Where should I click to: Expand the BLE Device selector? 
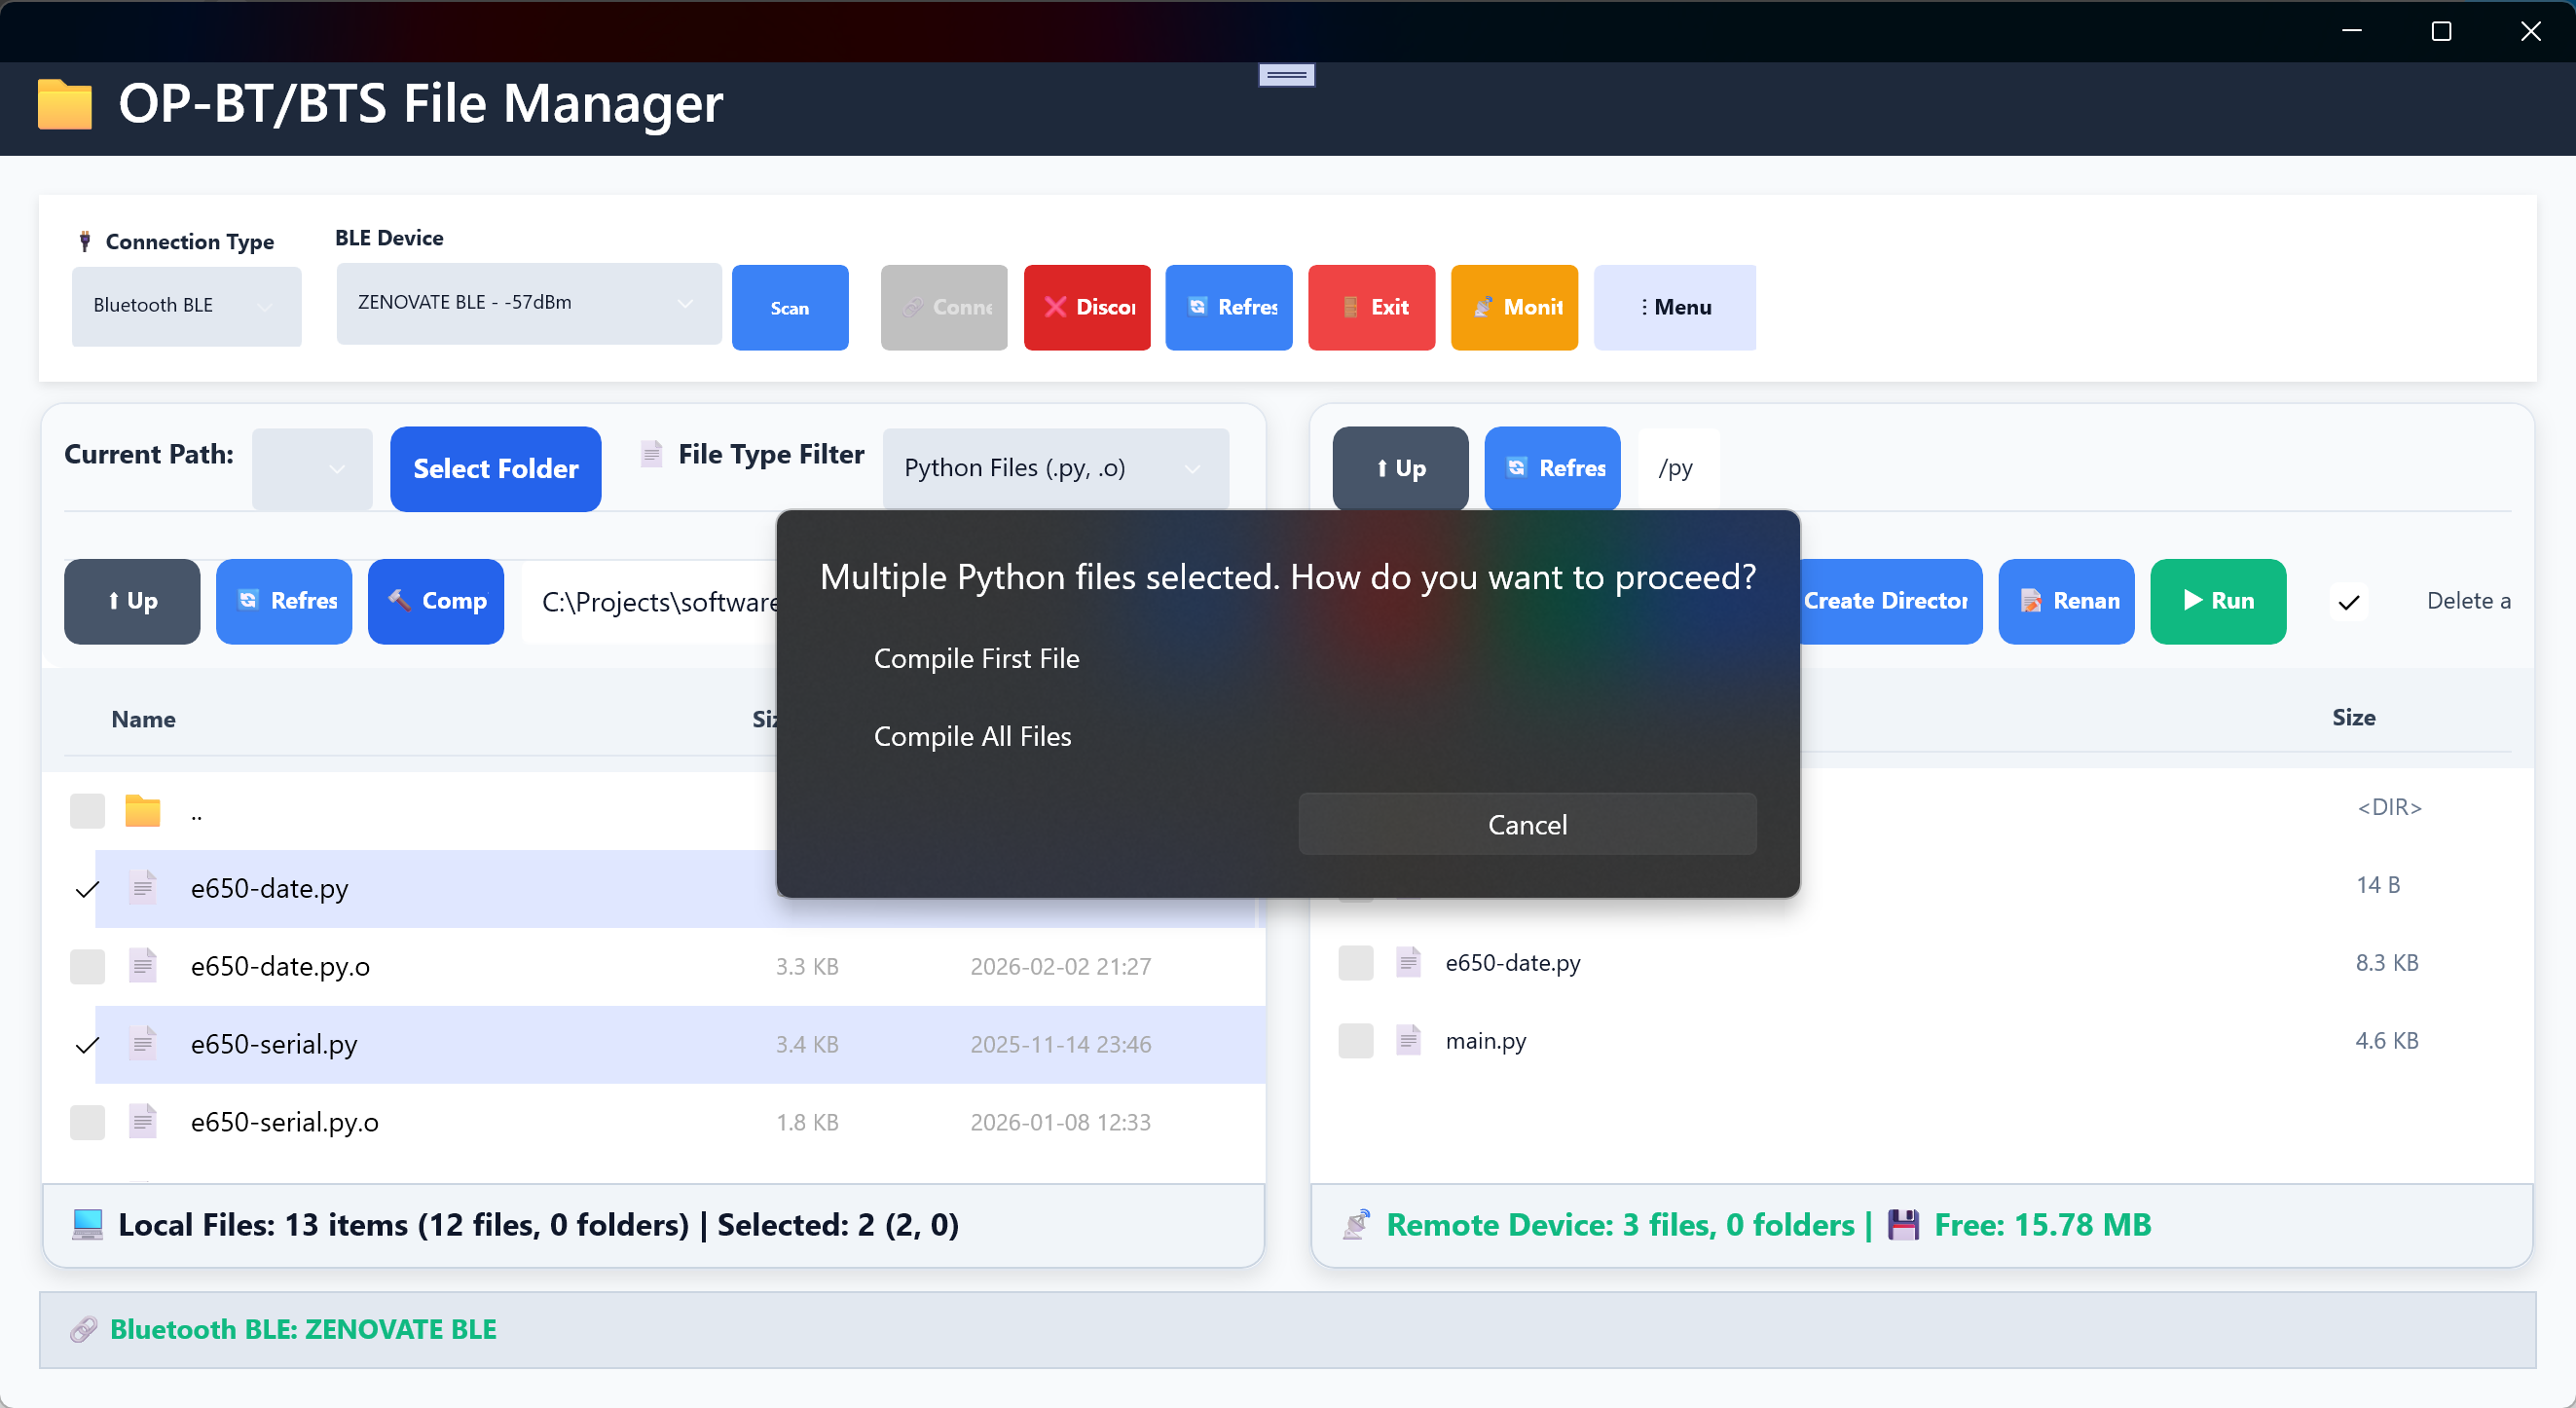(x=528, y=303)
